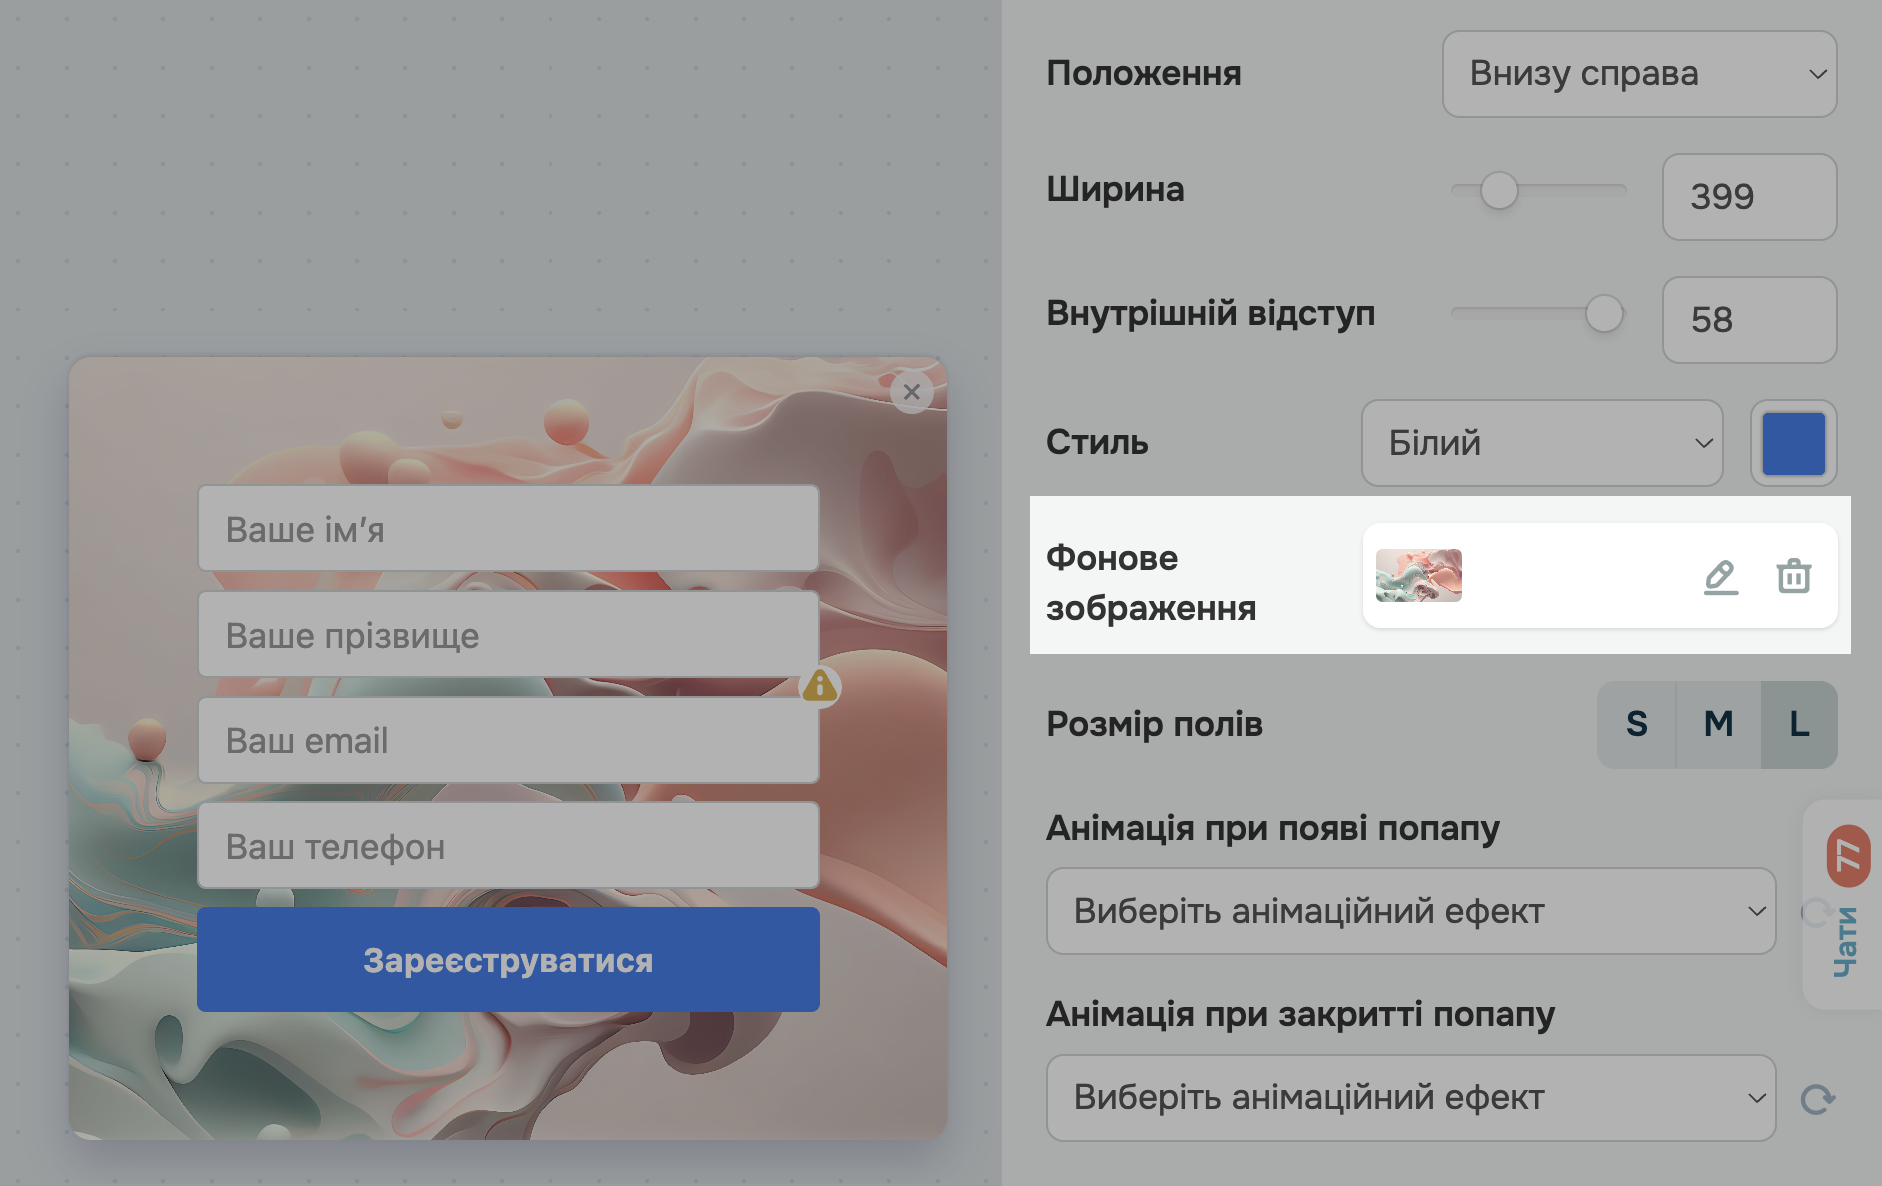
Task: Click the width value field showing 399
Action: [x=1749, y=197]
